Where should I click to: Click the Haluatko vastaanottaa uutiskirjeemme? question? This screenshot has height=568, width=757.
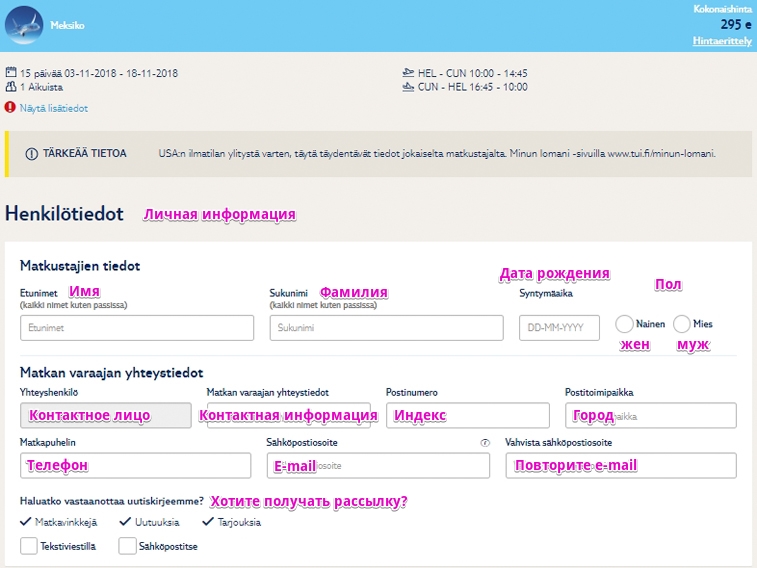pyautogui.click(x=112, y=501)
